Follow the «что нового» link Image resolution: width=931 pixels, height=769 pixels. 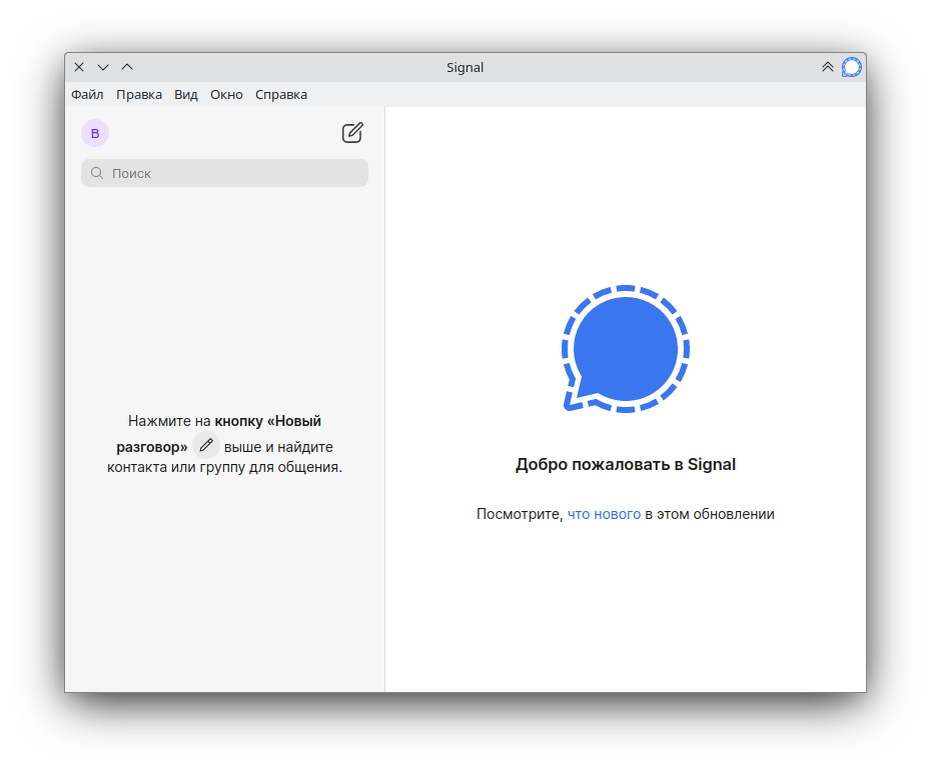click(x=604, y=514)
